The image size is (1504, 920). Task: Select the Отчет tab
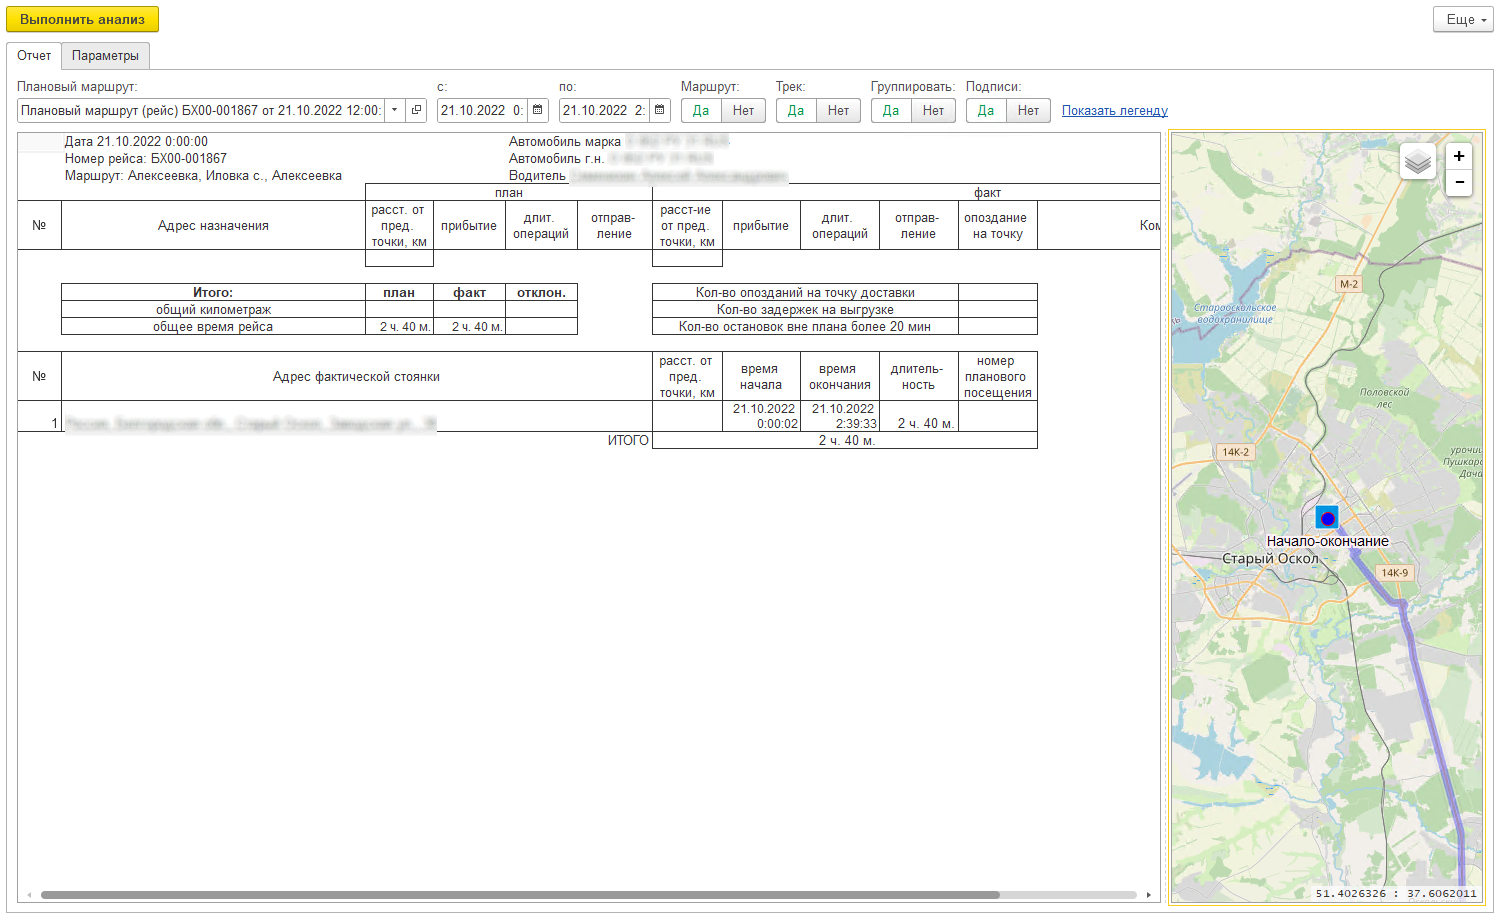[34, 56]
